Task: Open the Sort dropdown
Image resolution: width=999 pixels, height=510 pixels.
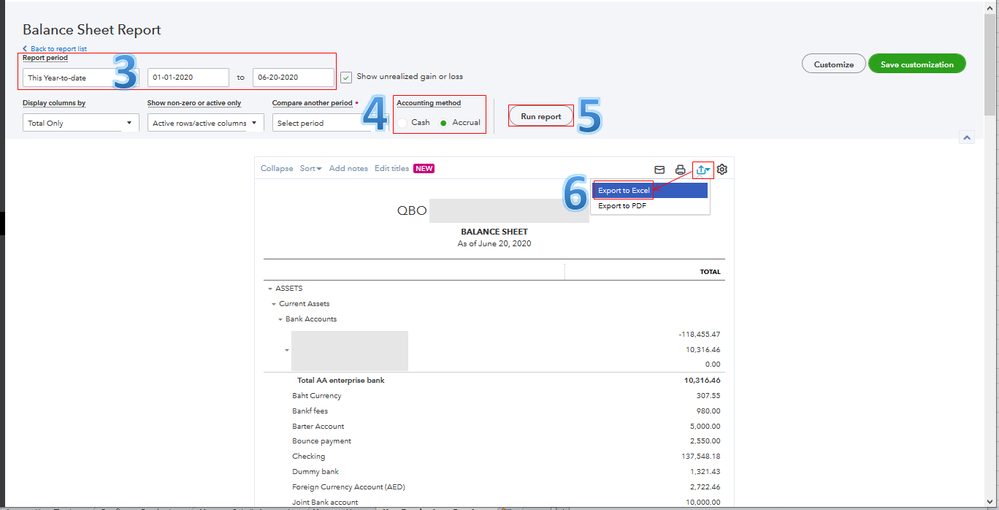Action: [310, 168]
